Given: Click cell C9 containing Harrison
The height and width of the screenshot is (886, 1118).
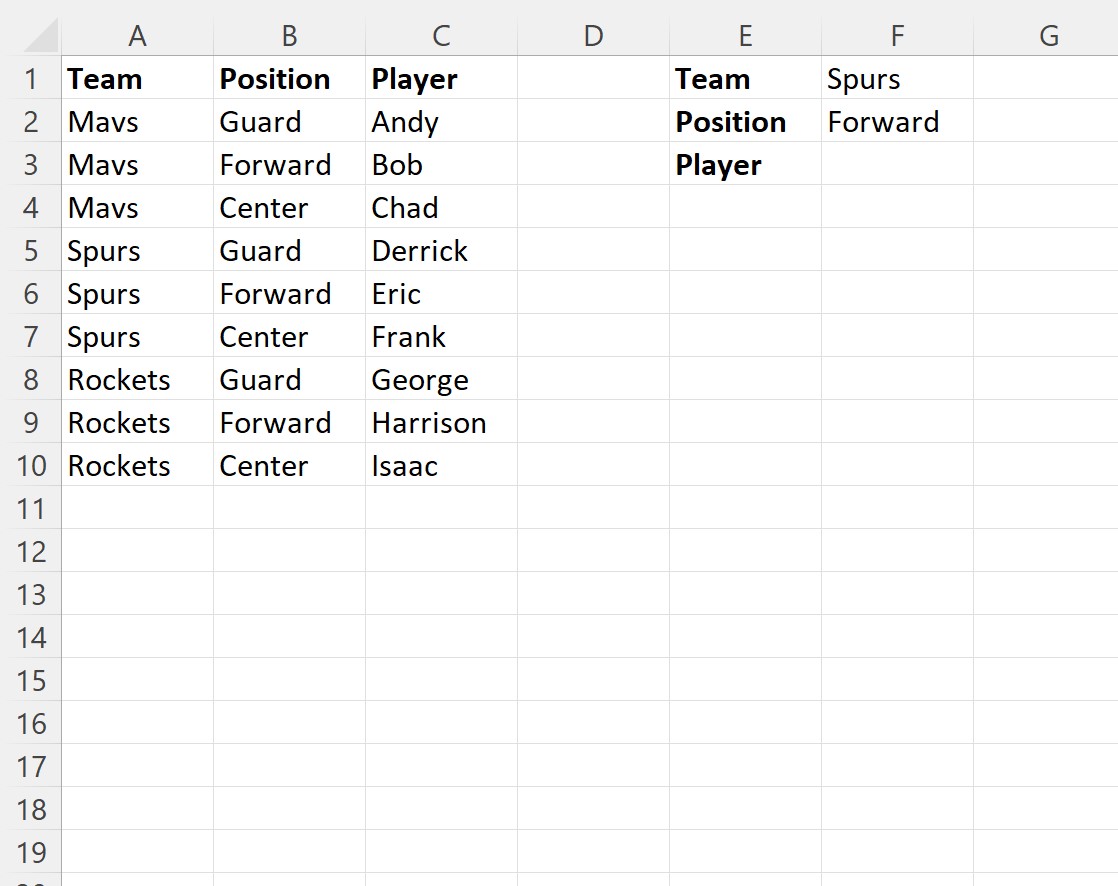Looking at the screenshot, I should click(x=441, y=423).
